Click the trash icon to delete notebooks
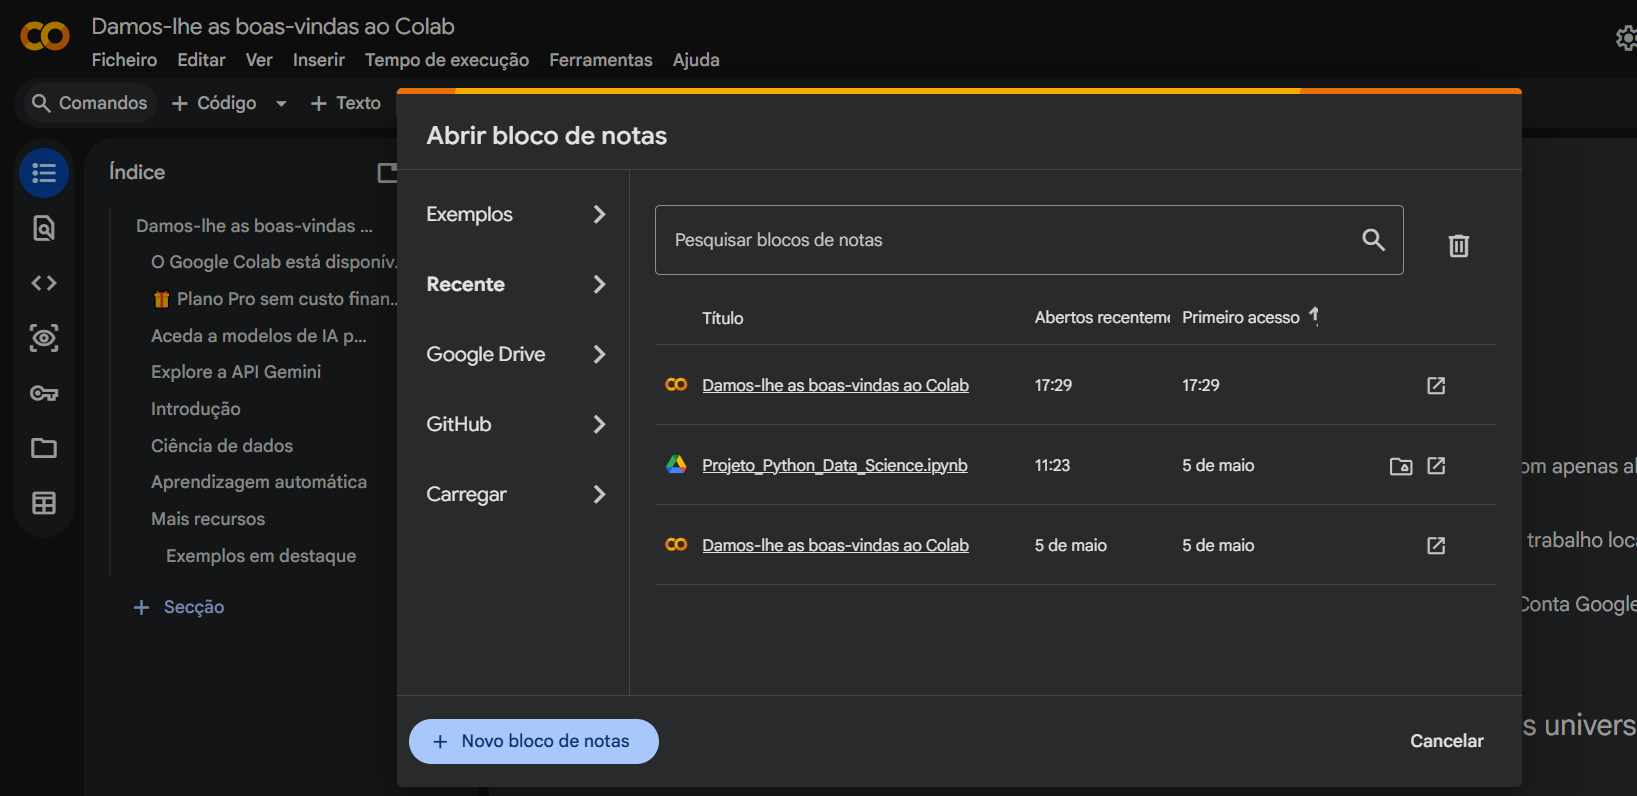This screenshot has height=796, width=1637. (x=1459, y=245)
